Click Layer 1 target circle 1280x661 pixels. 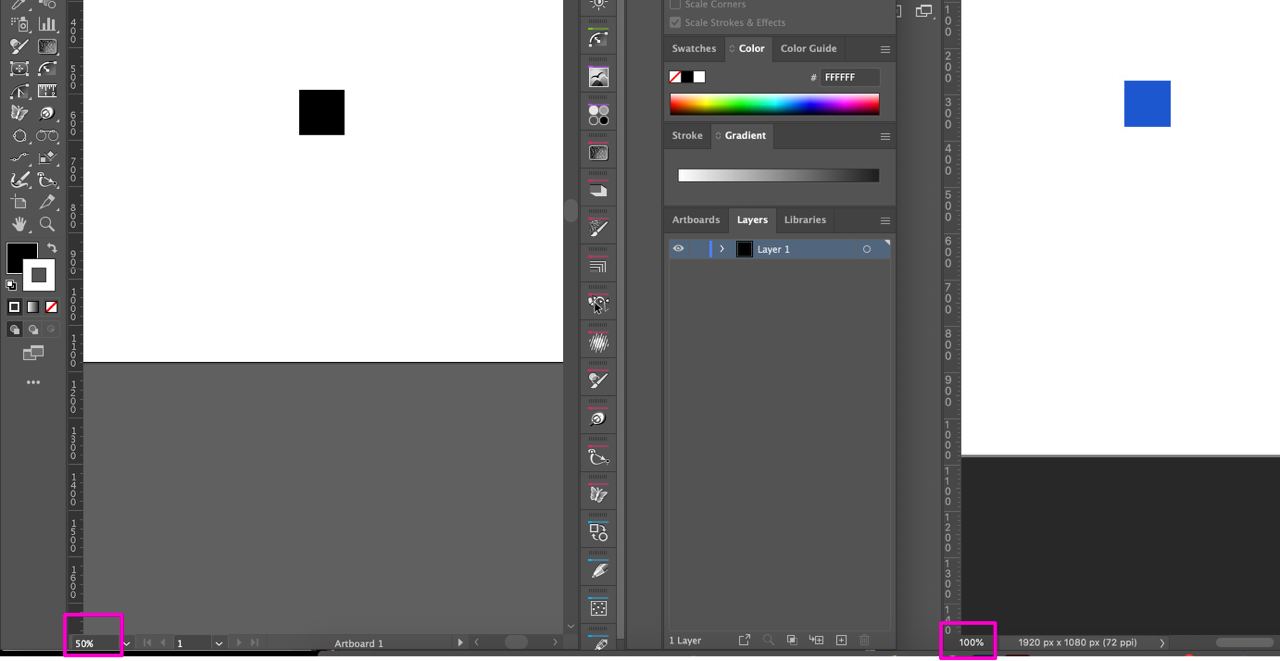pos(866,249)
